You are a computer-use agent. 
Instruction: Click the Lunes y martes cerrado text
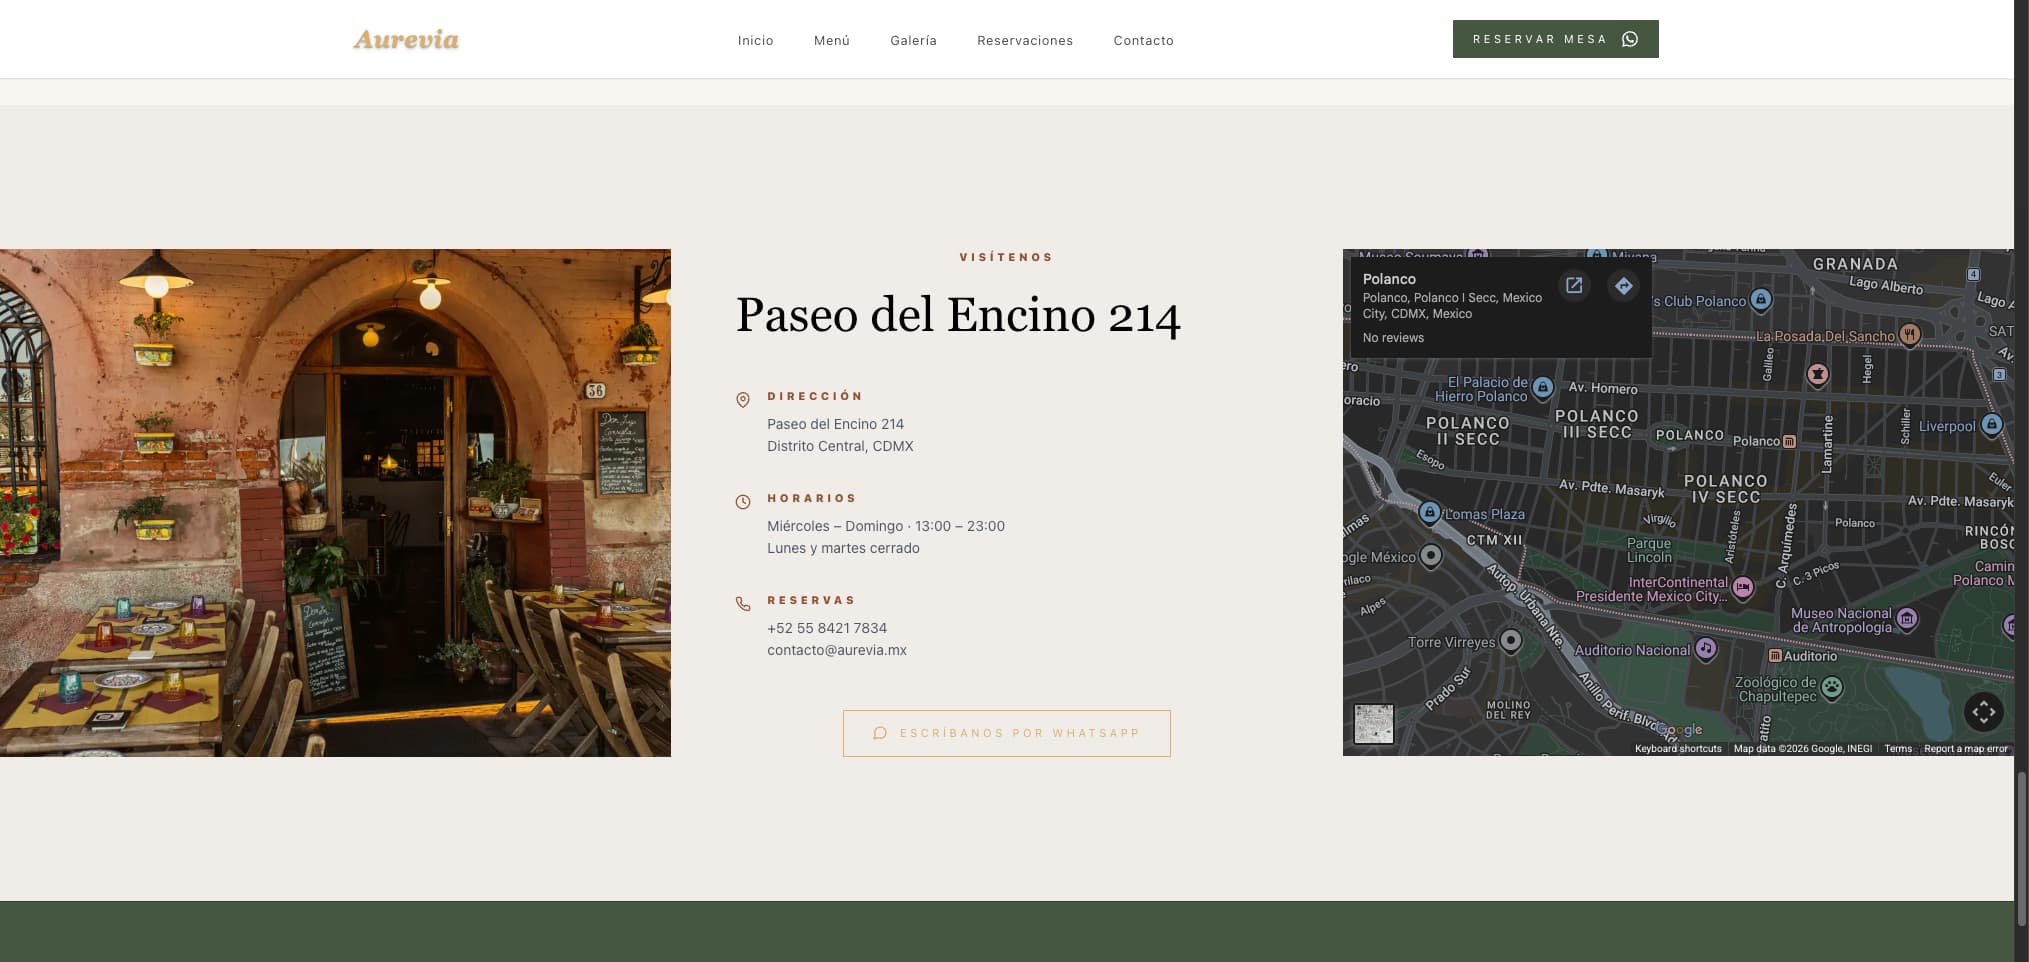(843, 548)
